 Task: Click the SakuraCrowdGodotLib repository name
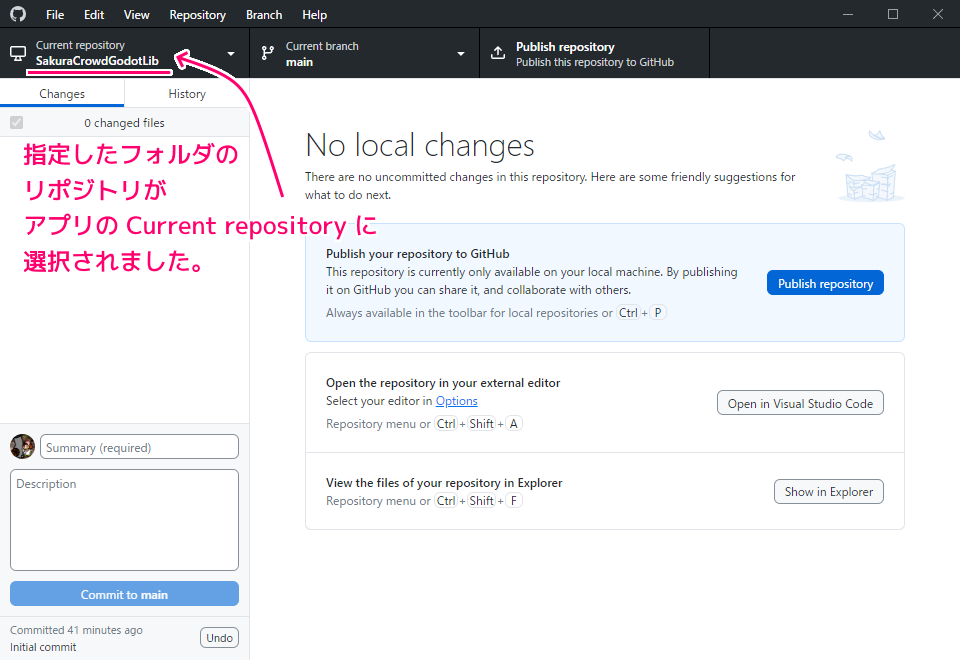point(97,61)
